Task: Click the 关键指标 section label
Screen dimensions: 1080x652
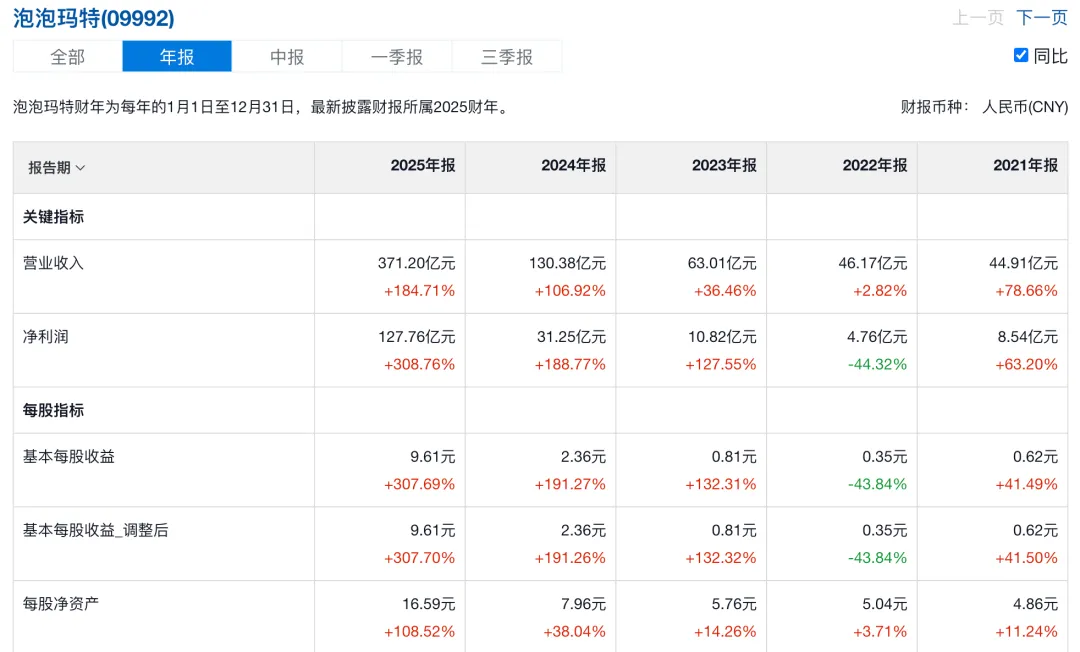Action: (x=53, y=217)
